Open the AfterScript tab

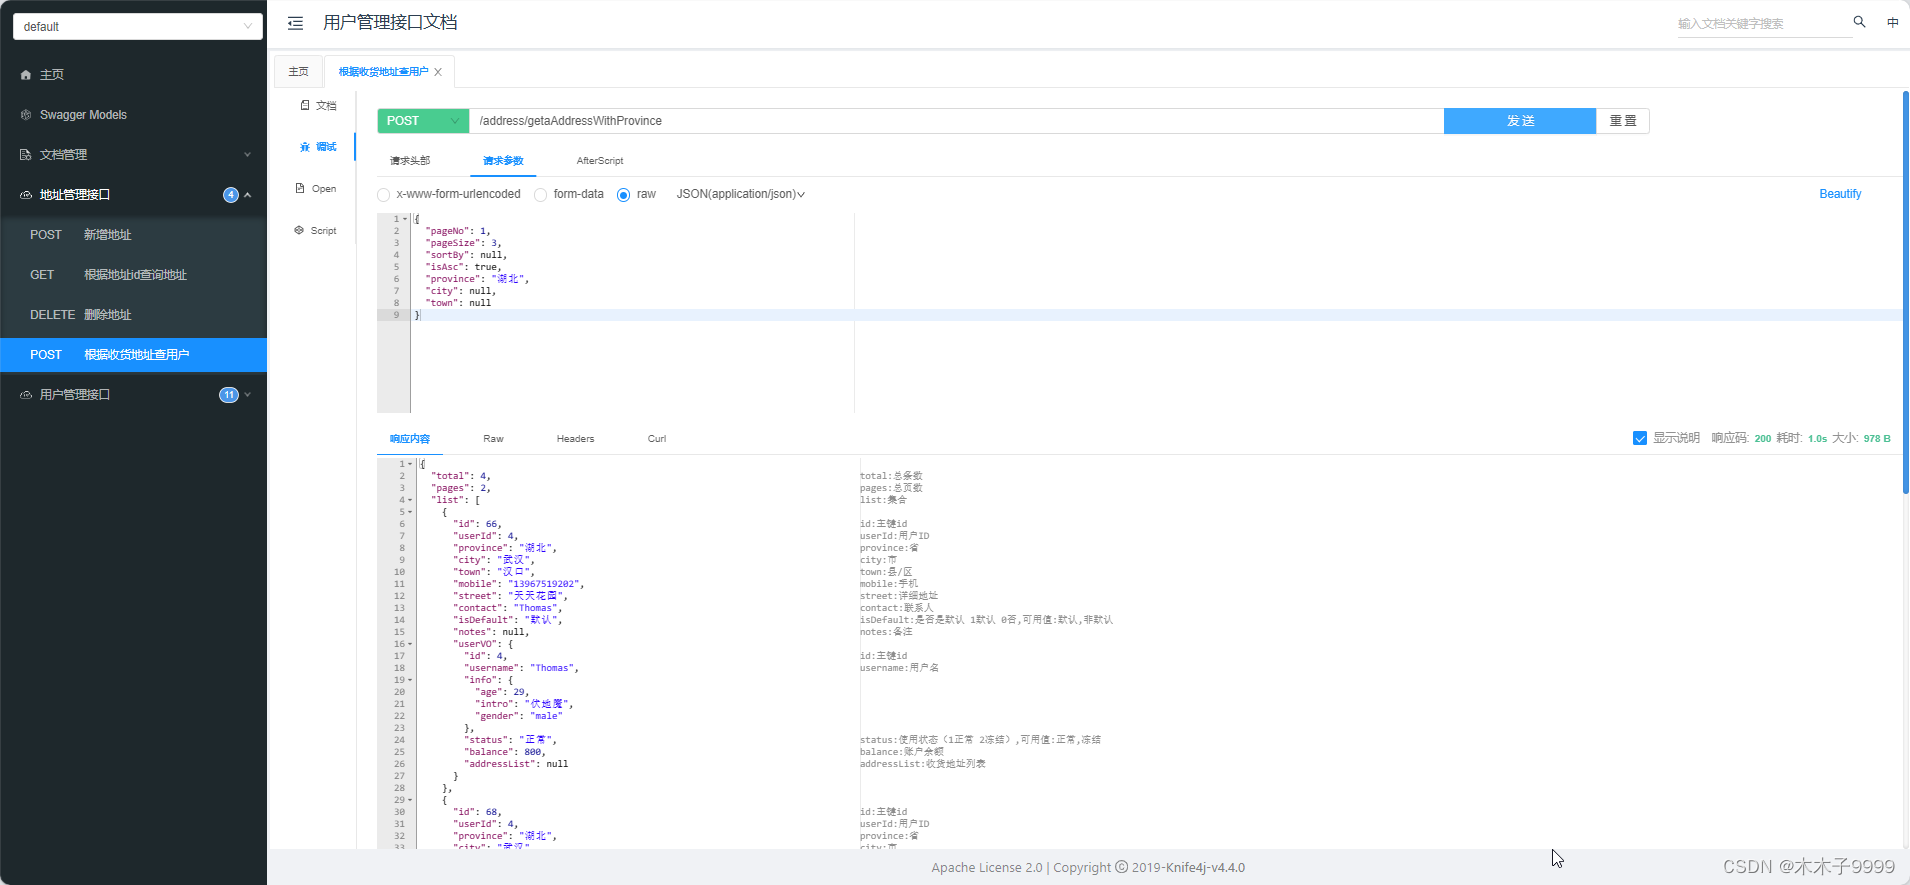pos(600,161)
